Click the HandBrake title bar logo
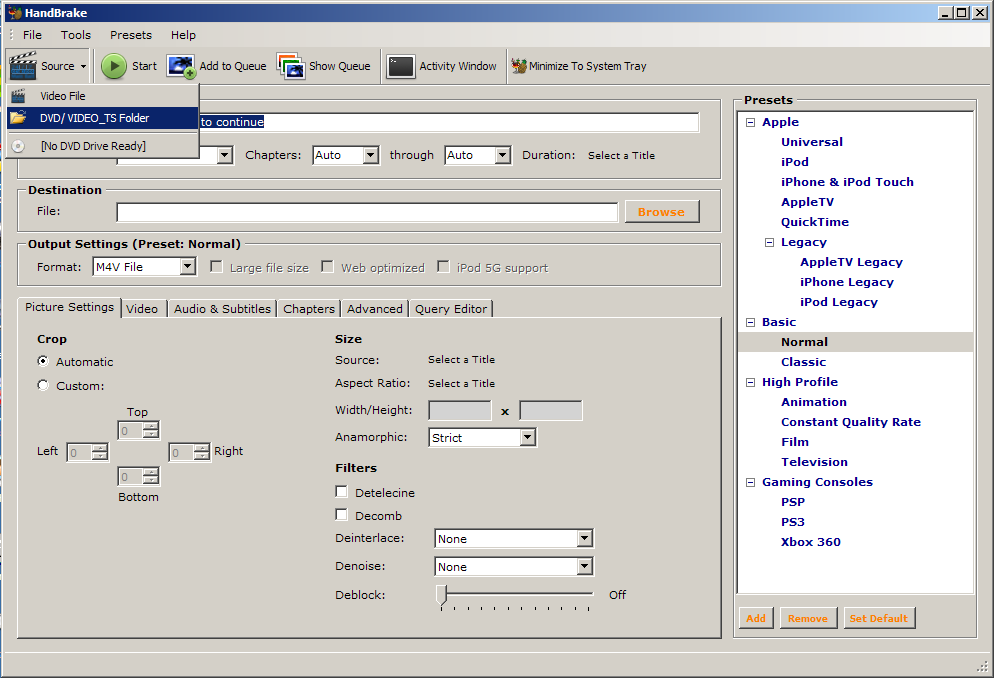Image resolution: width=994 pixels, height=678 pixels. (x=15, y=13)
